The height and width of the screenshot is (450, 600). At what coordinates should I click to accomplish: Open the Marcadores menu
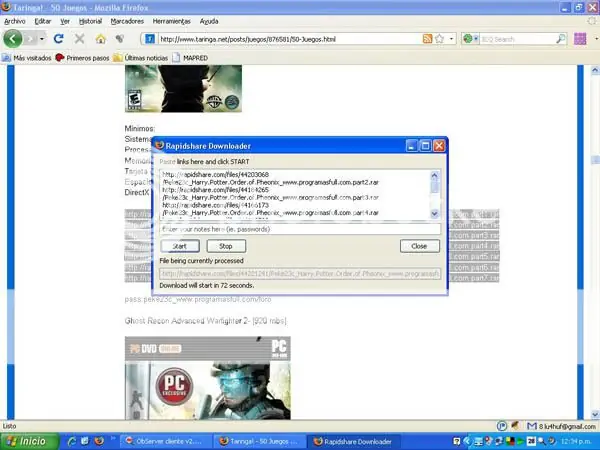pos(127,21)
